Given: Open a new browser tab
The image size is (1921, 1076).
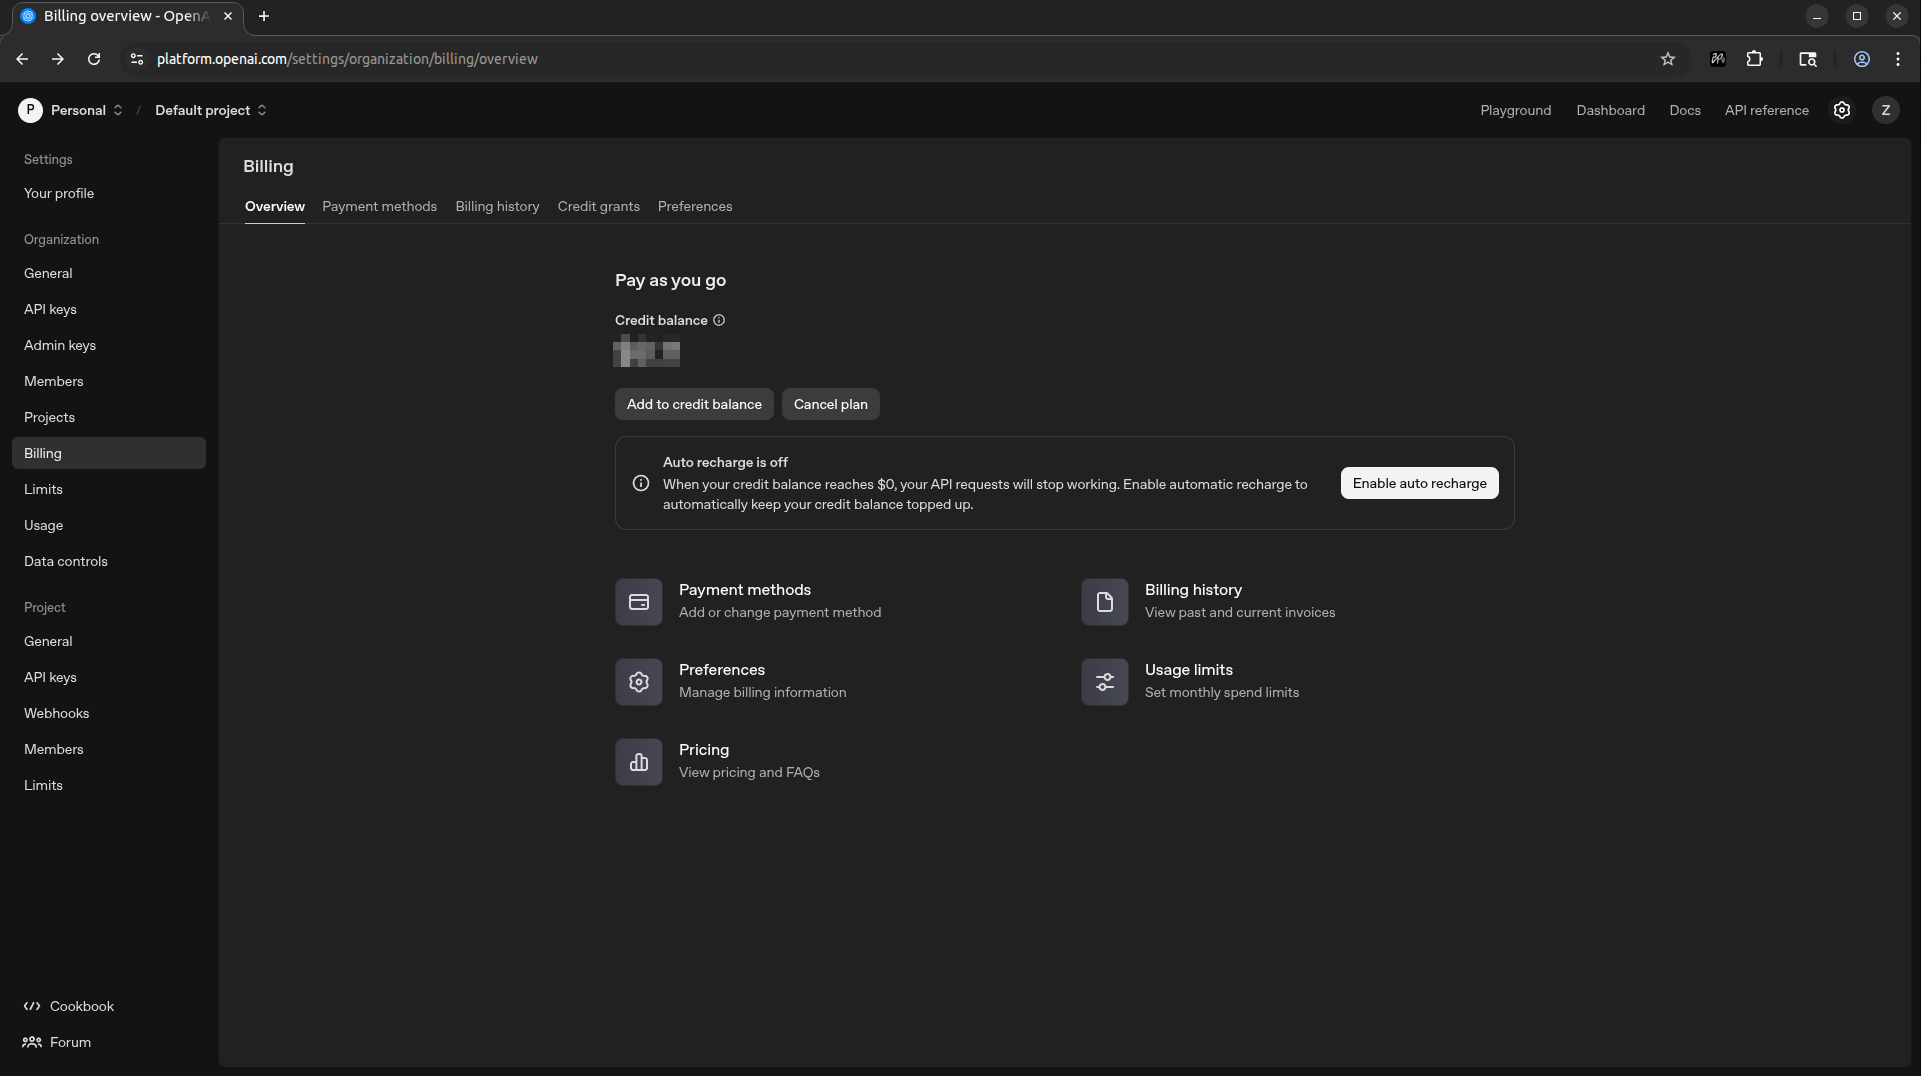Looking at the screenshot, I should coord(264,16).
